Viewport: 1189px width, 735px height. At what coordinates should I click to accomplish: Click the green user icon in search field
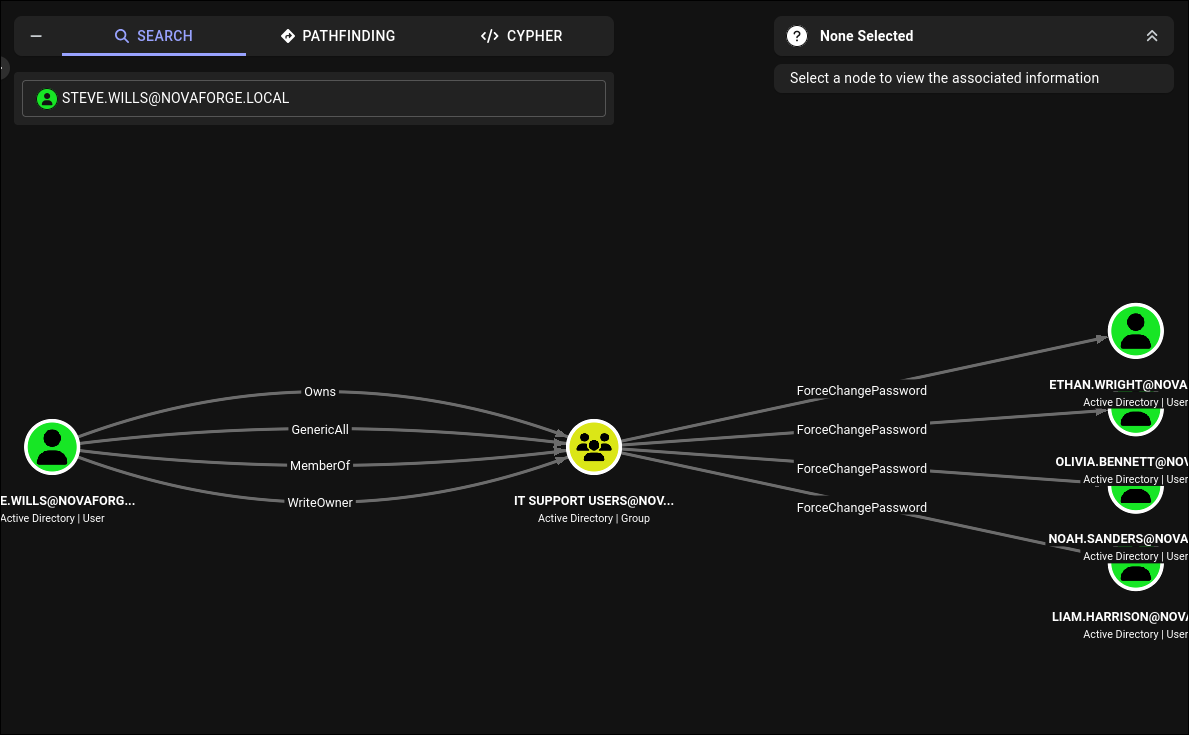tap(47, 99)
